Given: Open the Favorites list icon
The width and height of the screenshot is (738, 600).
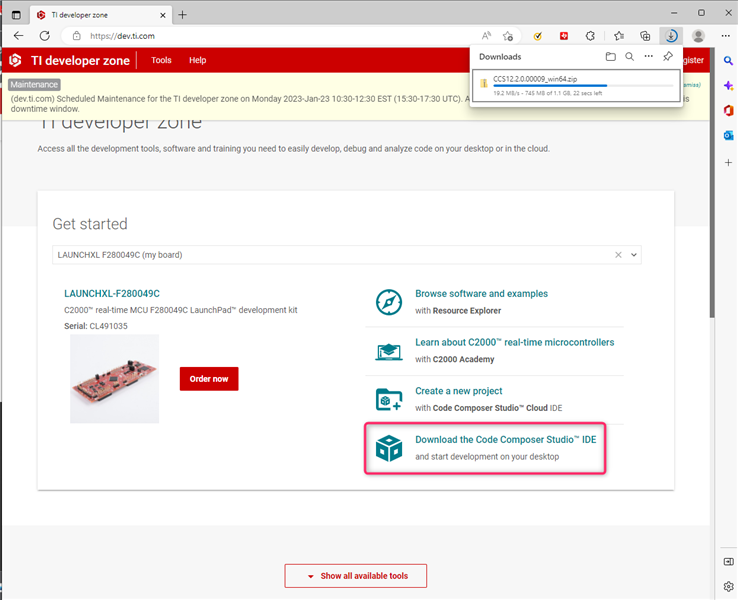Looking at the screenshot, I should (x=619, y=36).
